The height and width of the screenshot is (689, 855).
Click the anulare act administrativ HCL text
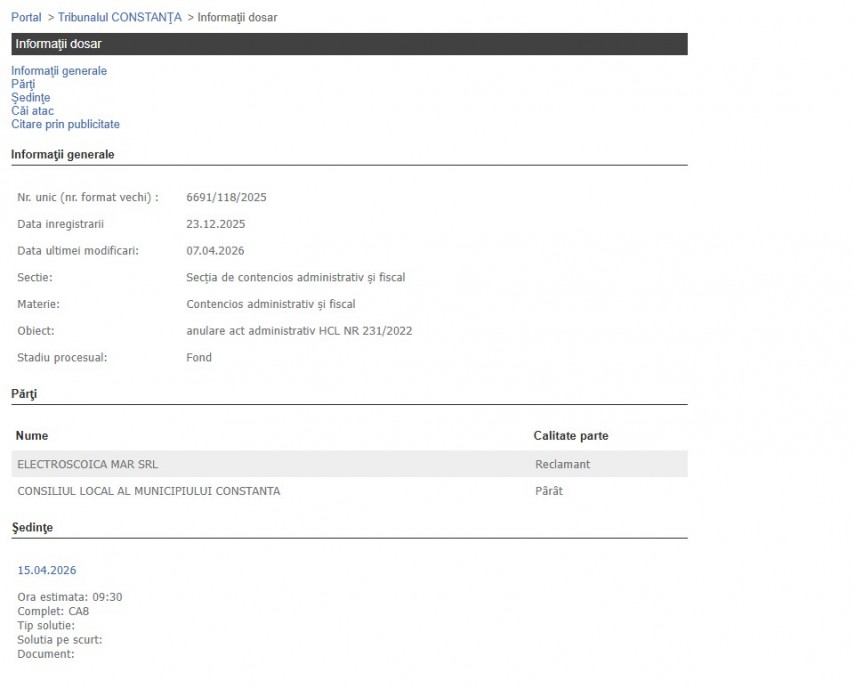[299, 331]
